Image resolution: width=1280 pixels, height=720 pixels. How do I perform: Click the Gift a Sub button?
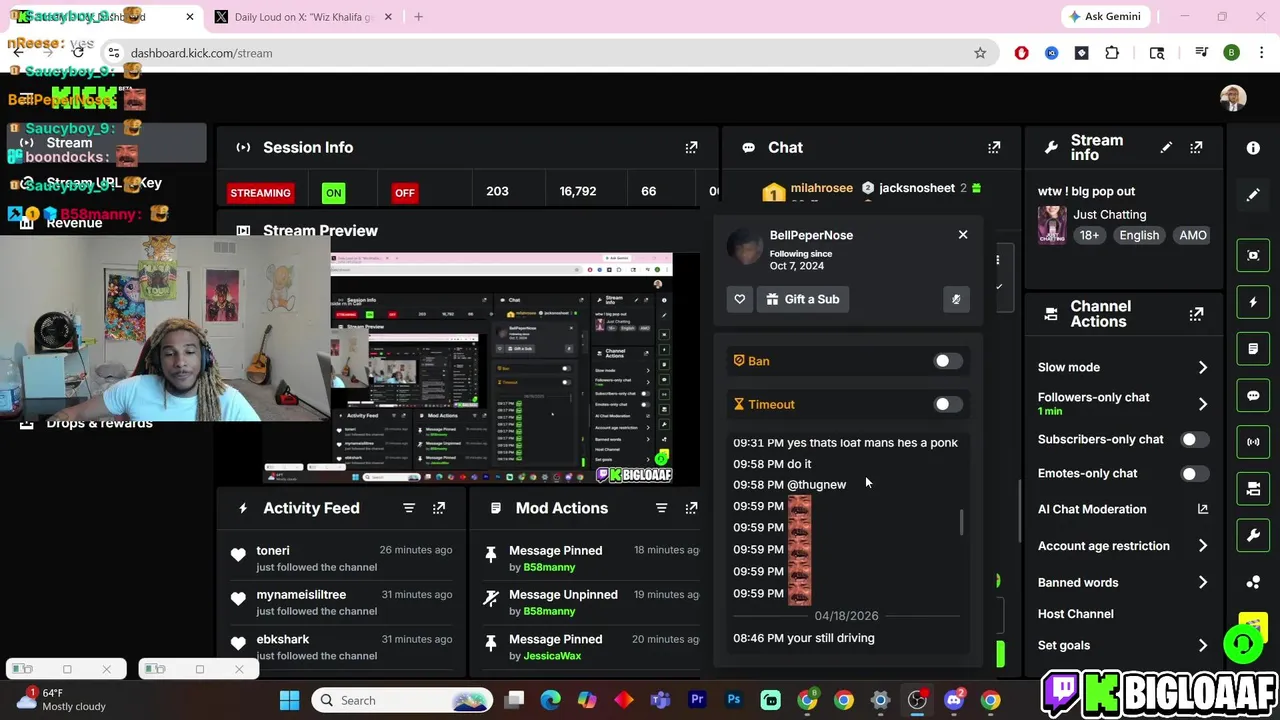pyautogui.click(x=803, y=299)
